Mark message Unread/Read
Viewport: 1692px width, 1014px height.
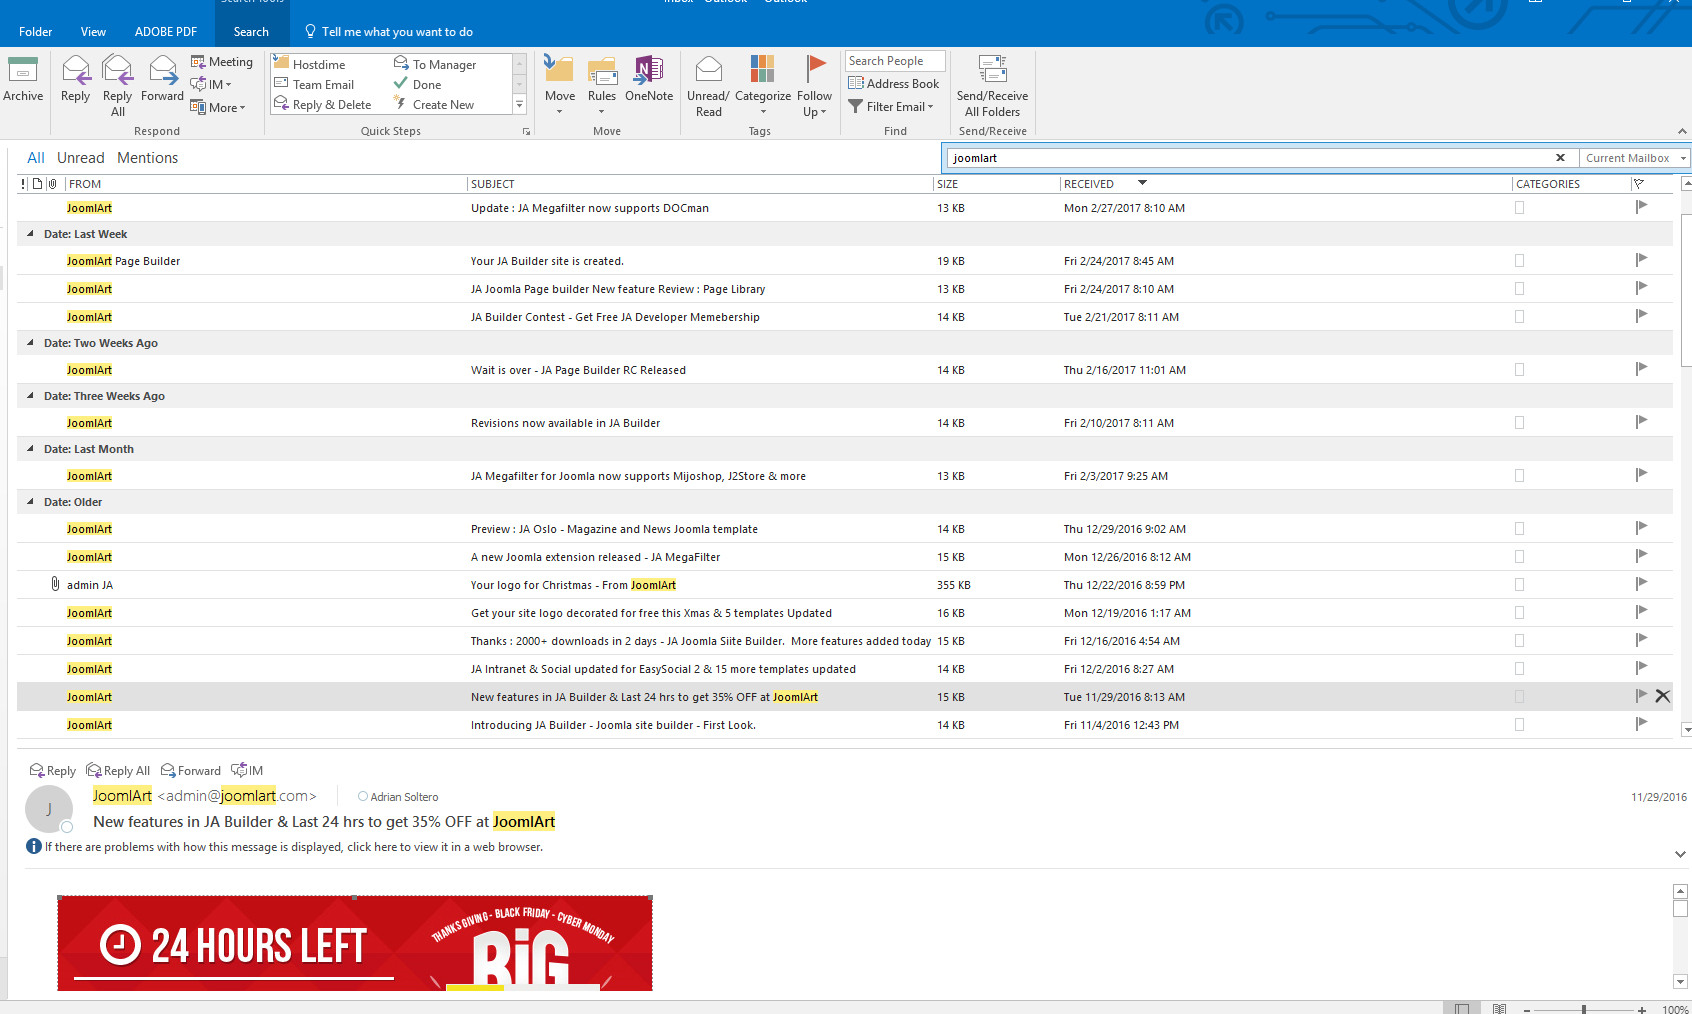708,86
